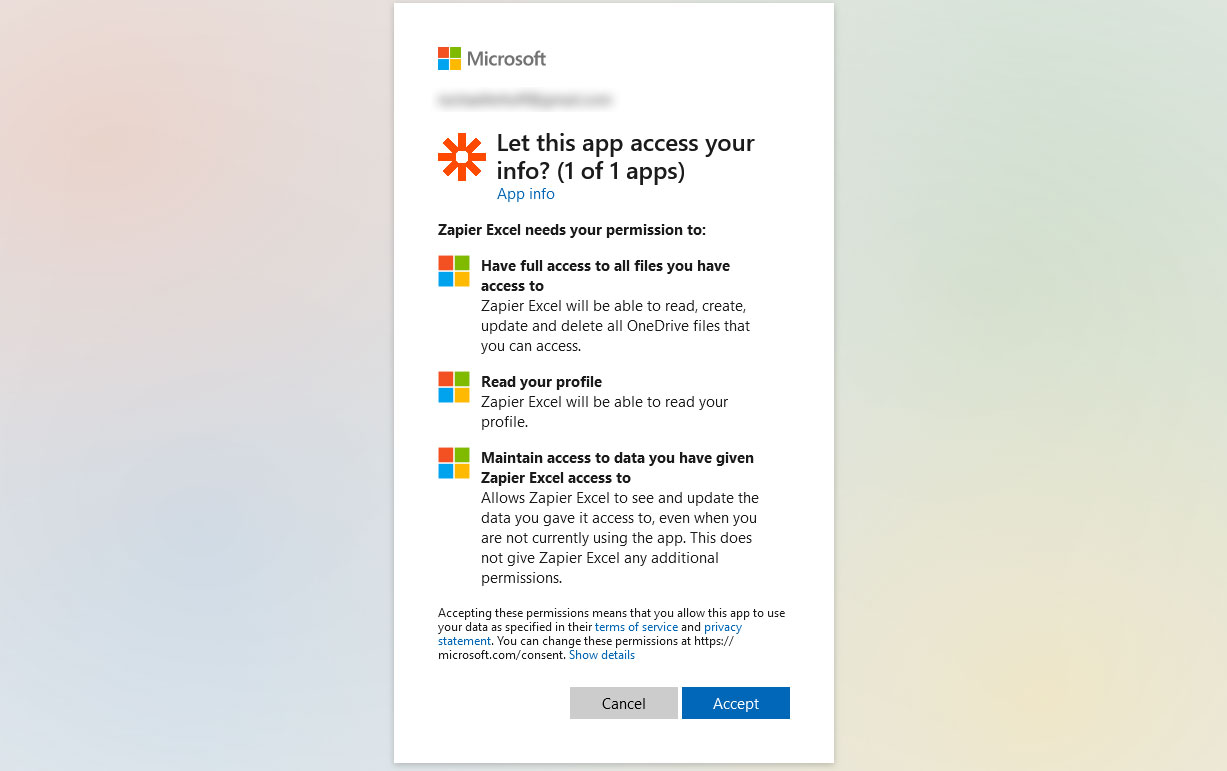Click the 'Let this app access your info?' heading
Image resolution: width=1227 pixels, height=771 pixels.
[x=626, y=157]
